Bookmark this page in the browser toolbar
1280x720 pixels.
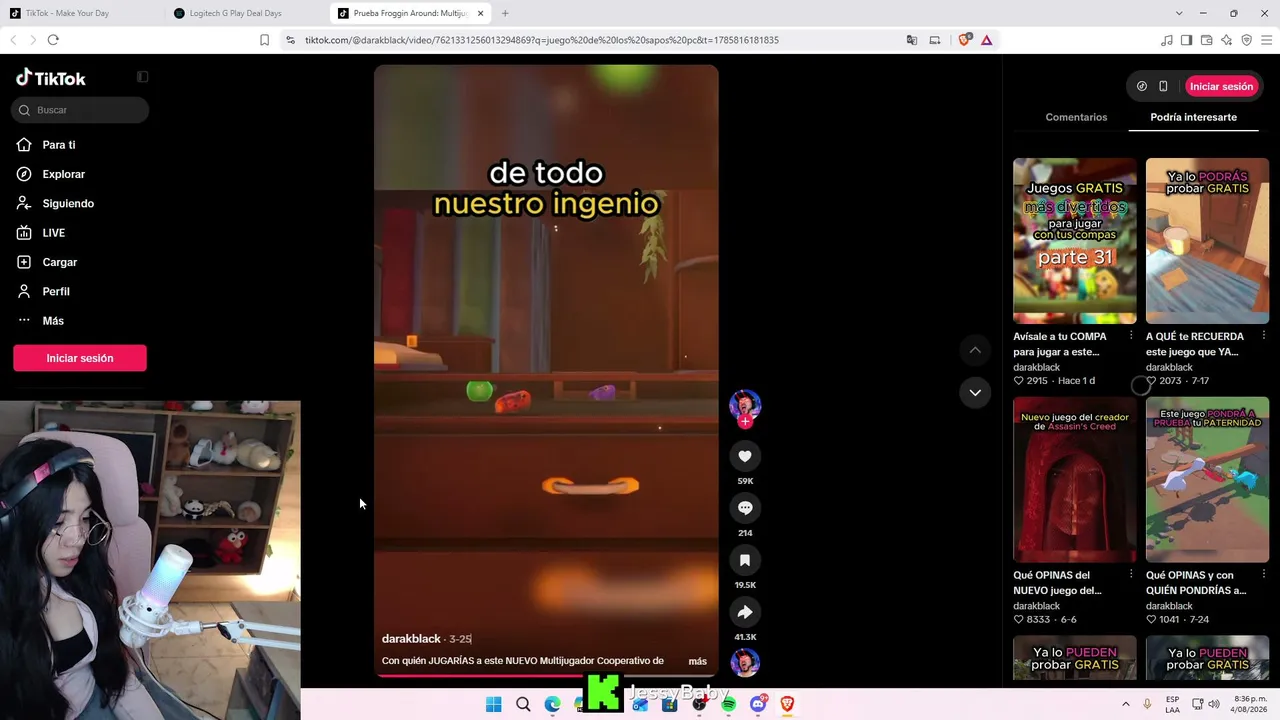click(264, 40)
